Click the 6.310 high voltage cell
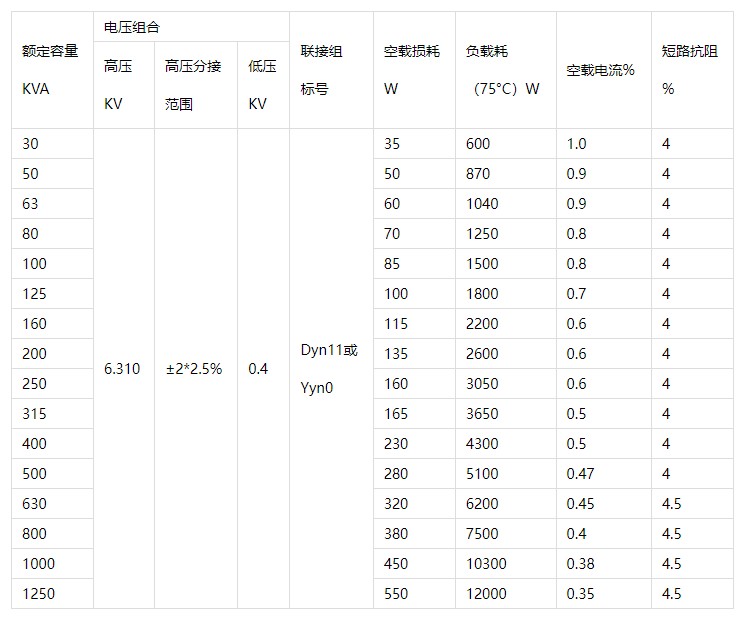 click(122, 369)
